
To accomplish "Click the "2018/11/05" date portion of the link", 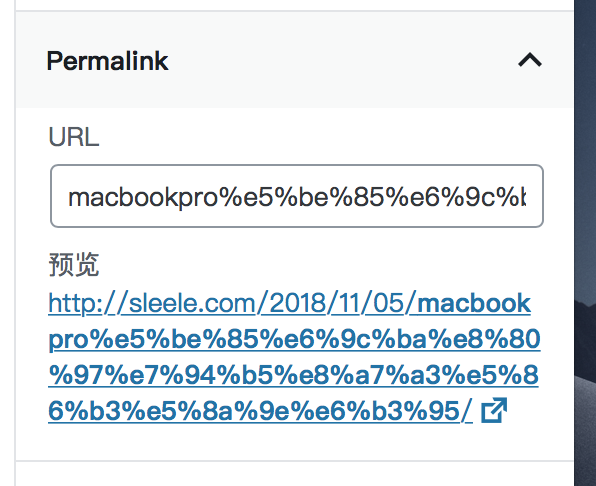I will (337, 303).
